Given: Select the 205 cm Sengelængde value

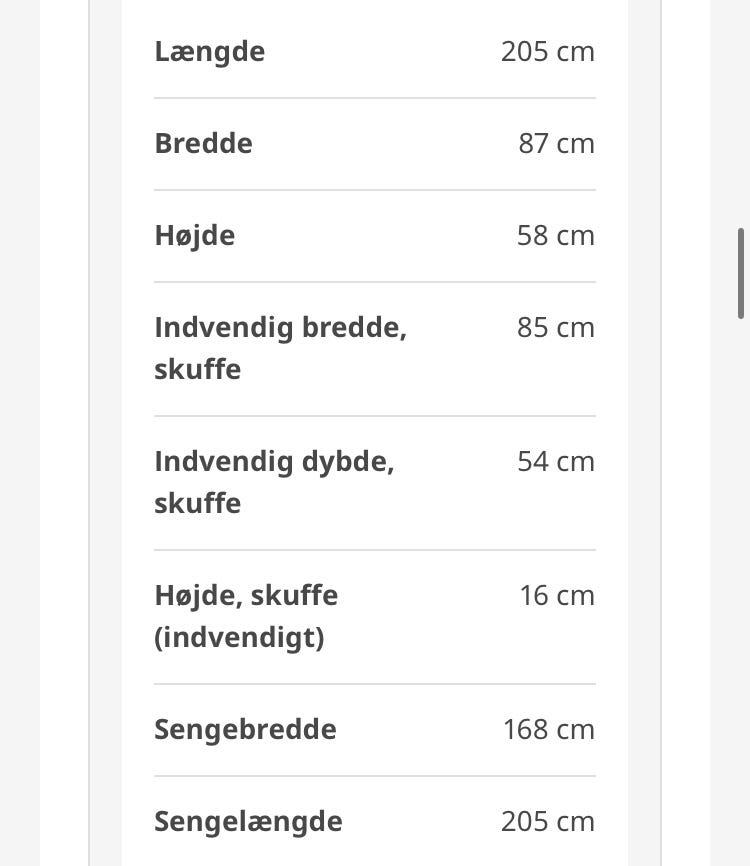Looking at the screenshot, I should point(547,821).
